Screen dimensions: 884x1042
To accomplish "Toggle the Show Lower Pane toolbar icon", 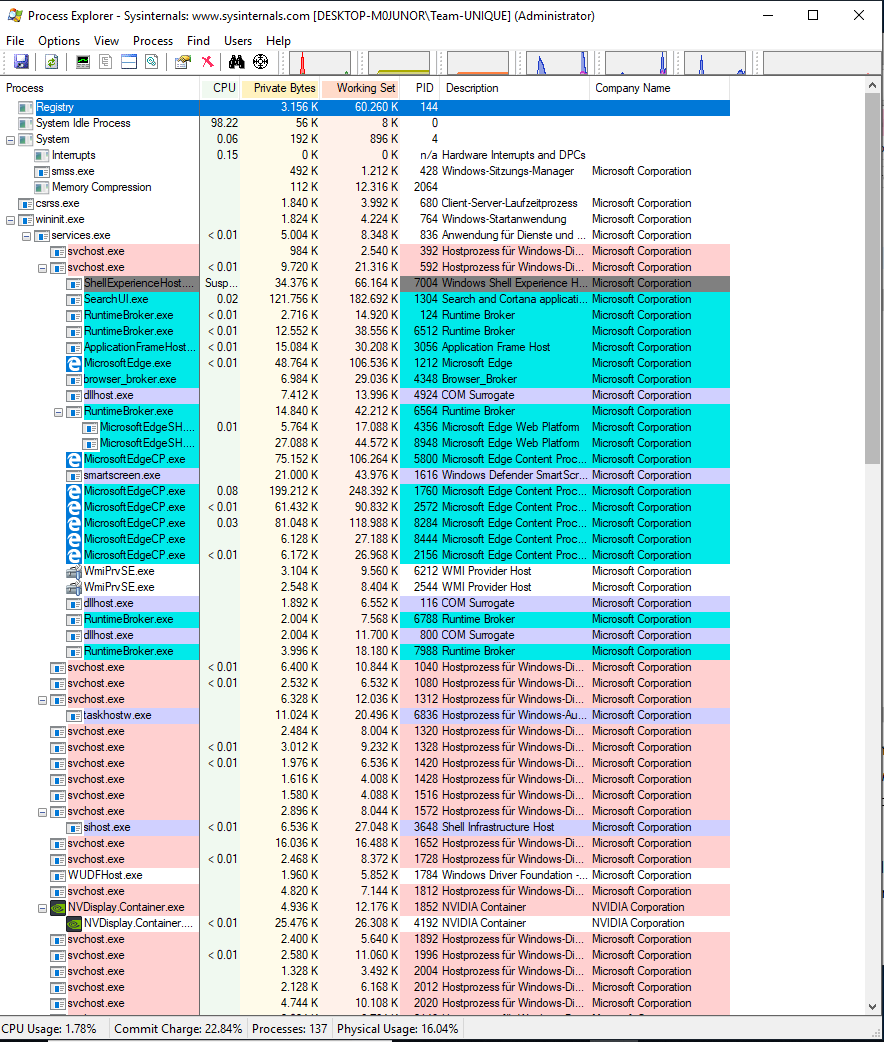I will point(129,62).
